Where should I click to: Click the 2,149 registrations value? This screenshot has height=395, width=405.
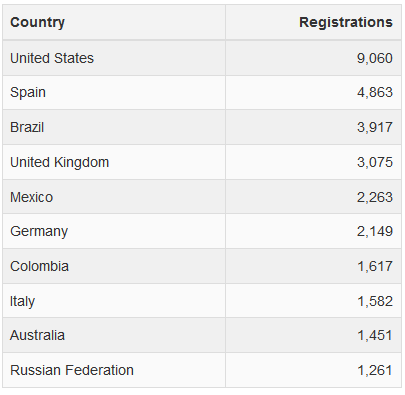click(375, 231)
